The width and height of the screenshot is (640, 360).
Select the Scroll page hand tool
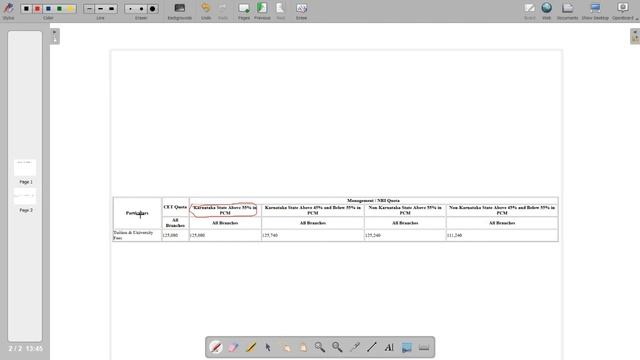[x=303, y=347]
